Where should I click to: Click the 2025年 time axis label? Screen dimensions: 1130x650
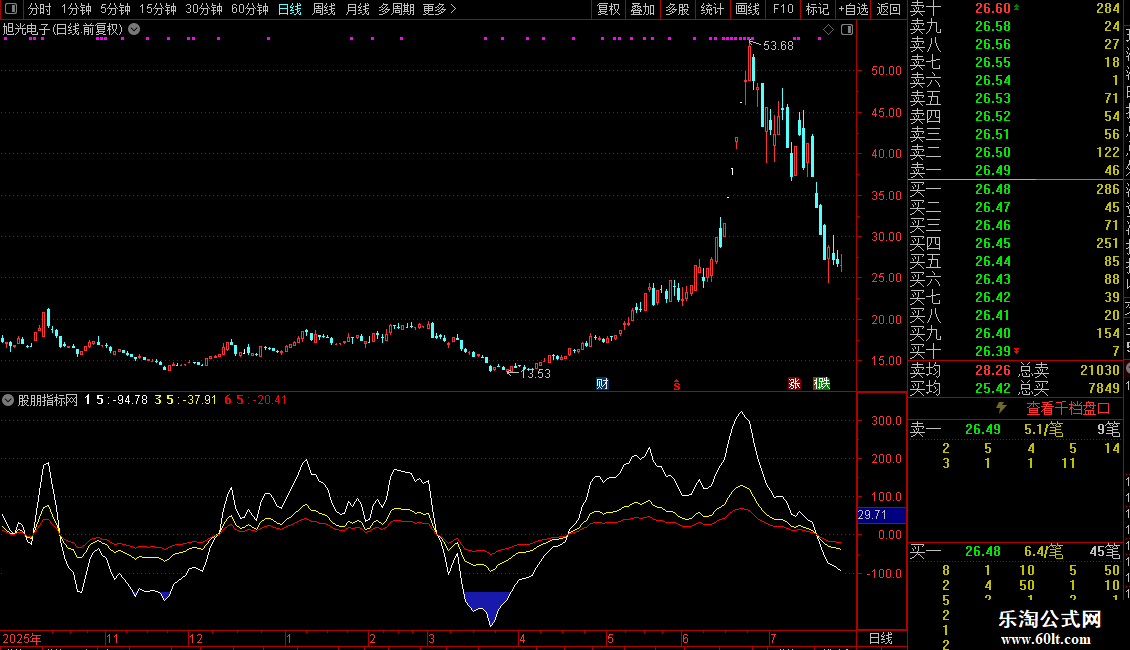pyautogui.click(x=22, y=638)
